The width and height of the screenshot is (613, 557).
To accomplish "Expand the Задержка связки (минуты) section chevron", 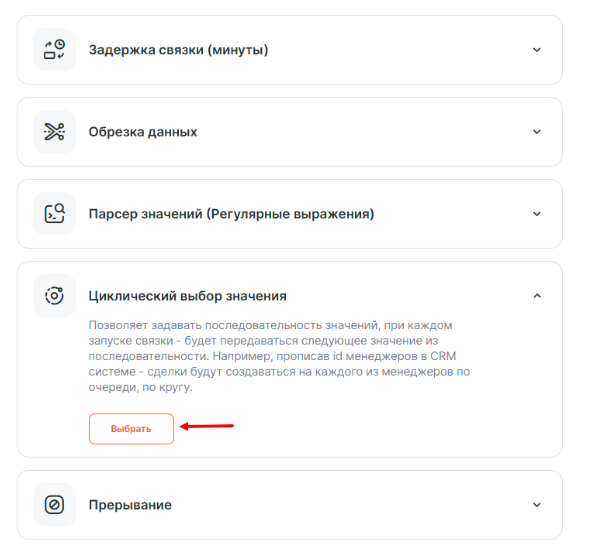I will click(537, 49).
